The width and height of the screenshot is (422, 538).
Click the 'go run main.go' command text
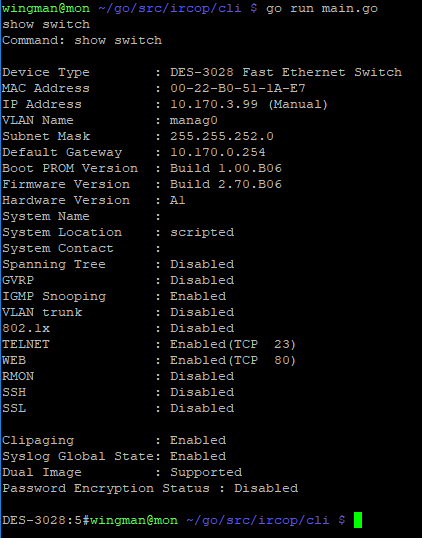tap(322, 8)
